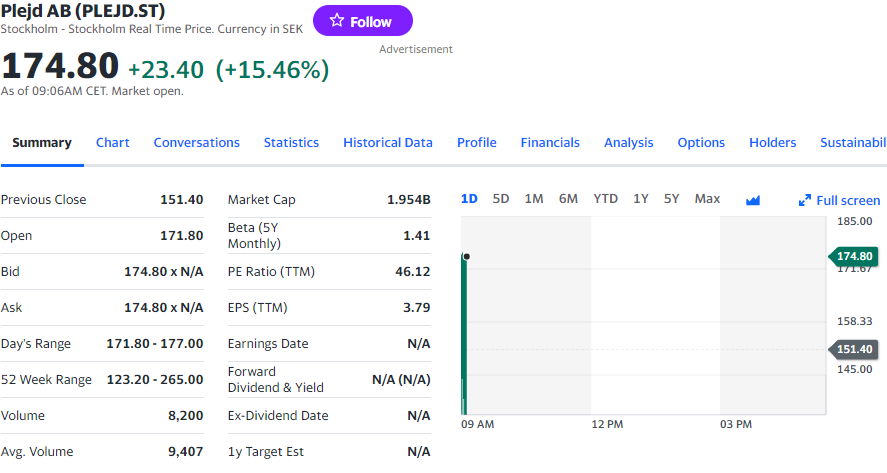Click the 03 PM axis label on chart
887x473 pixels.
pos(736,424)
